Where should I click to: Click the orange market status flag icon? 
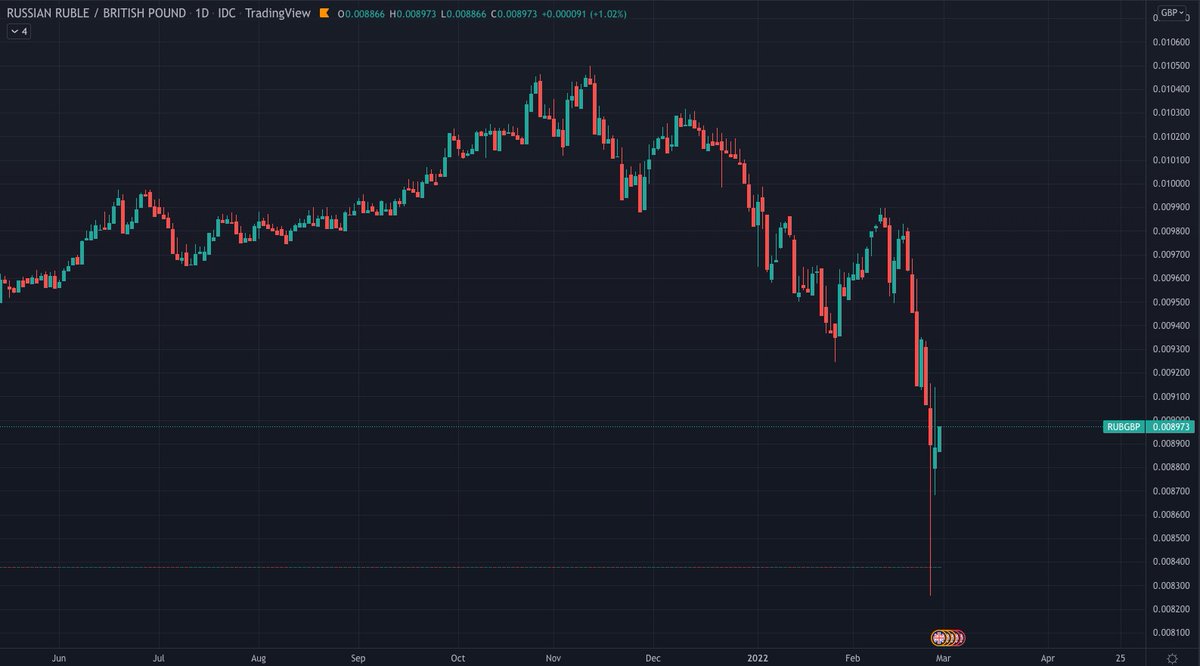(x=325, y=14)
